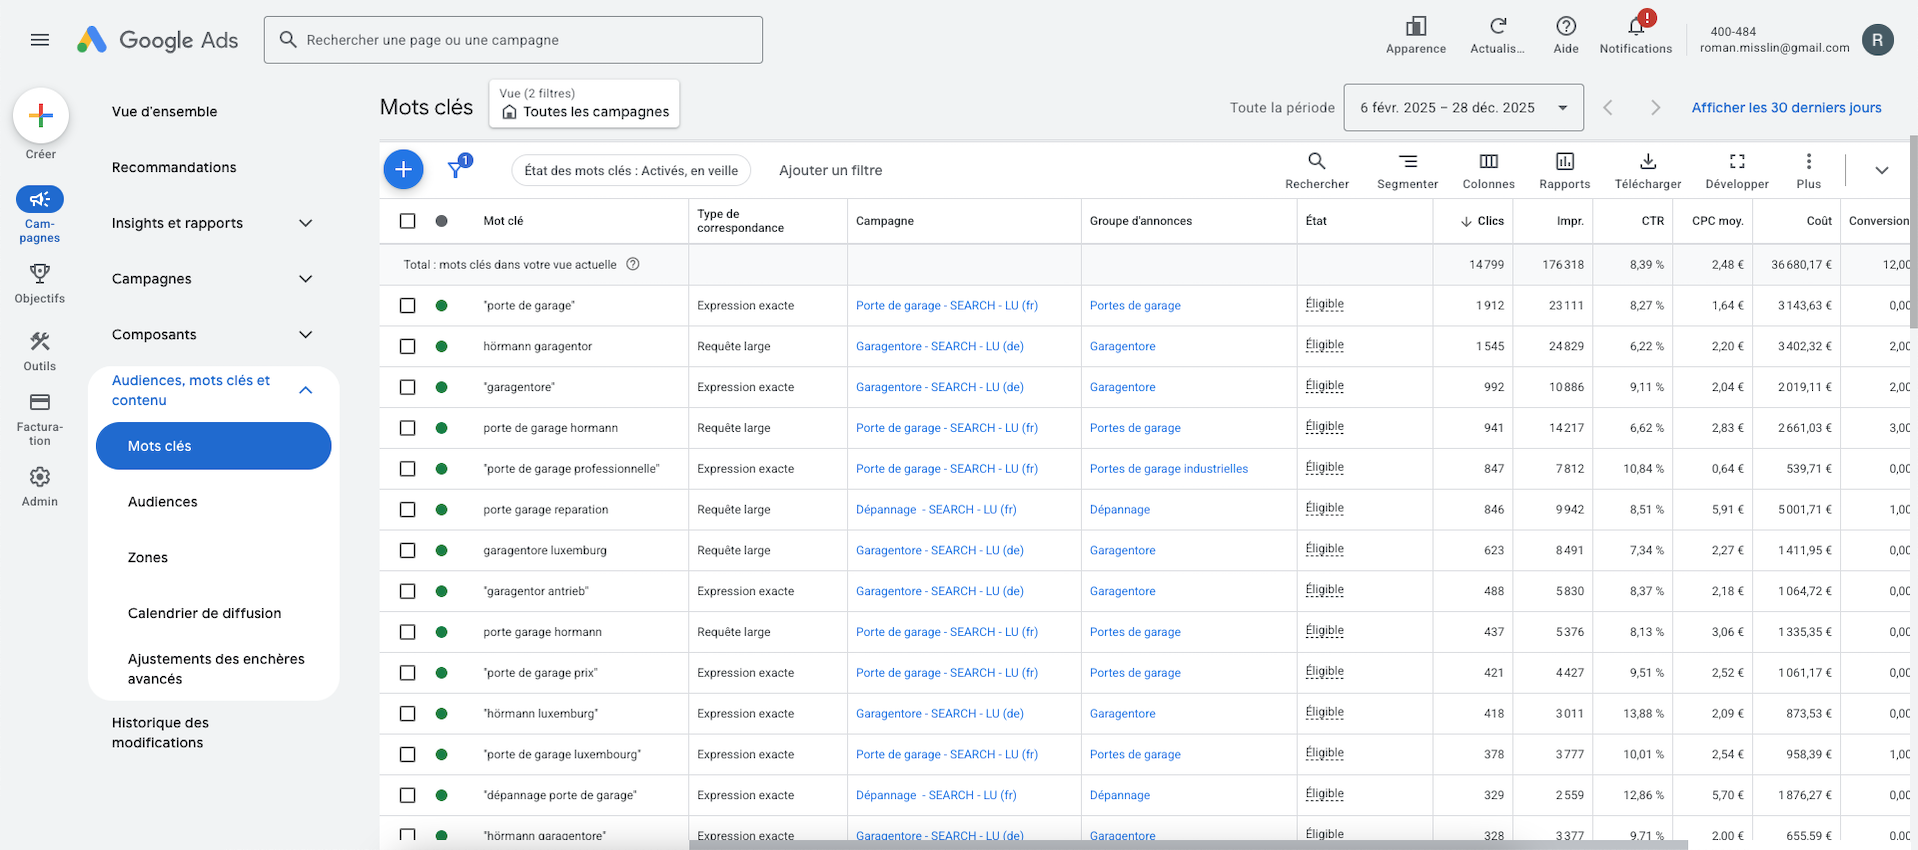
Task: Check the hörmann garagentor row
Action: coord(407,347)
